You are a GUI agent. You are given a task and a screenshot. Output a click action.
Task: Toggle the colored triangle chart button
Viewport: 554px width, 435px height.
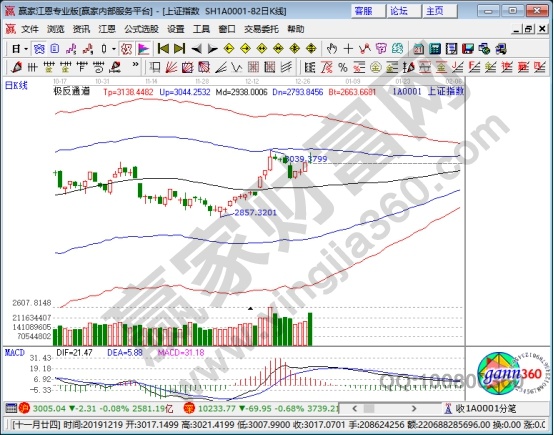tap(144, 49)
